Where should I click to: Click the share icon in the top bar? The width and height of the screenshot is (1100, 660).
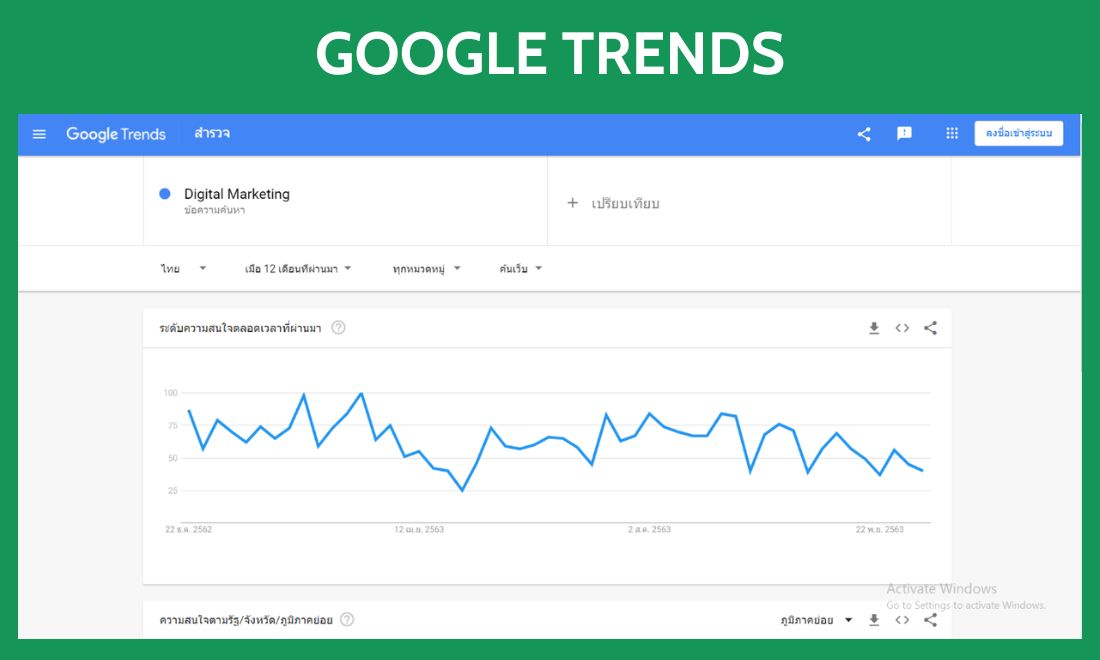pyautogui.click(x=863, y=133)
